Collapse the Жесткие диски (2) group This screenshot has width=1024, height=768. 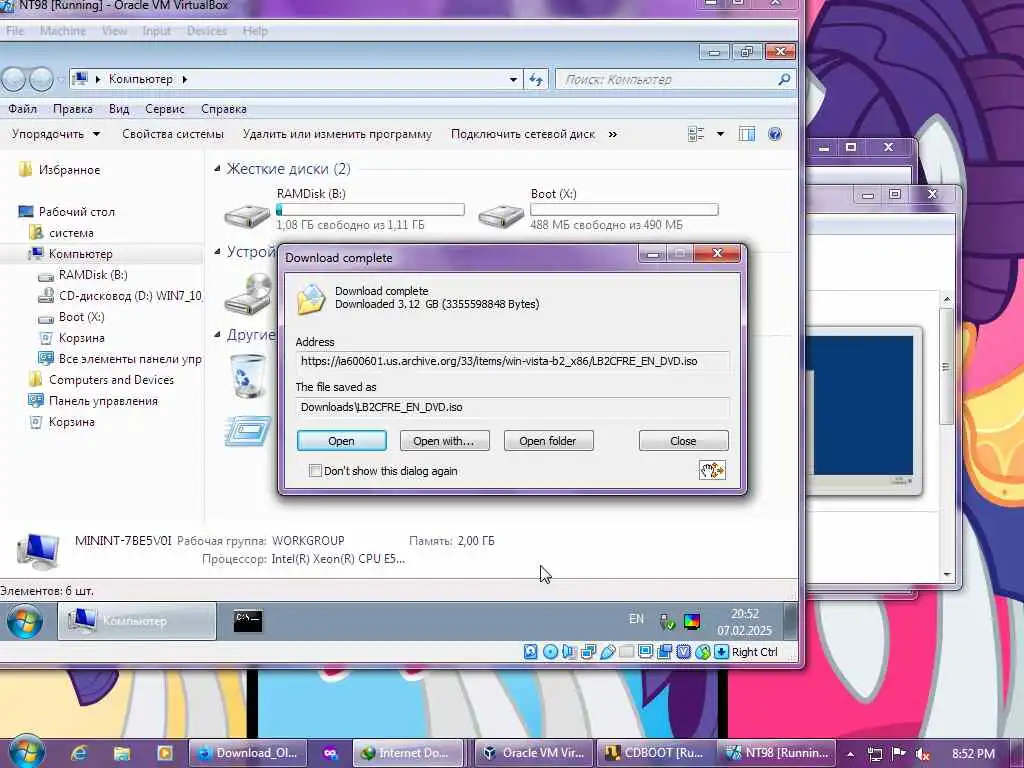pos(217,168)
